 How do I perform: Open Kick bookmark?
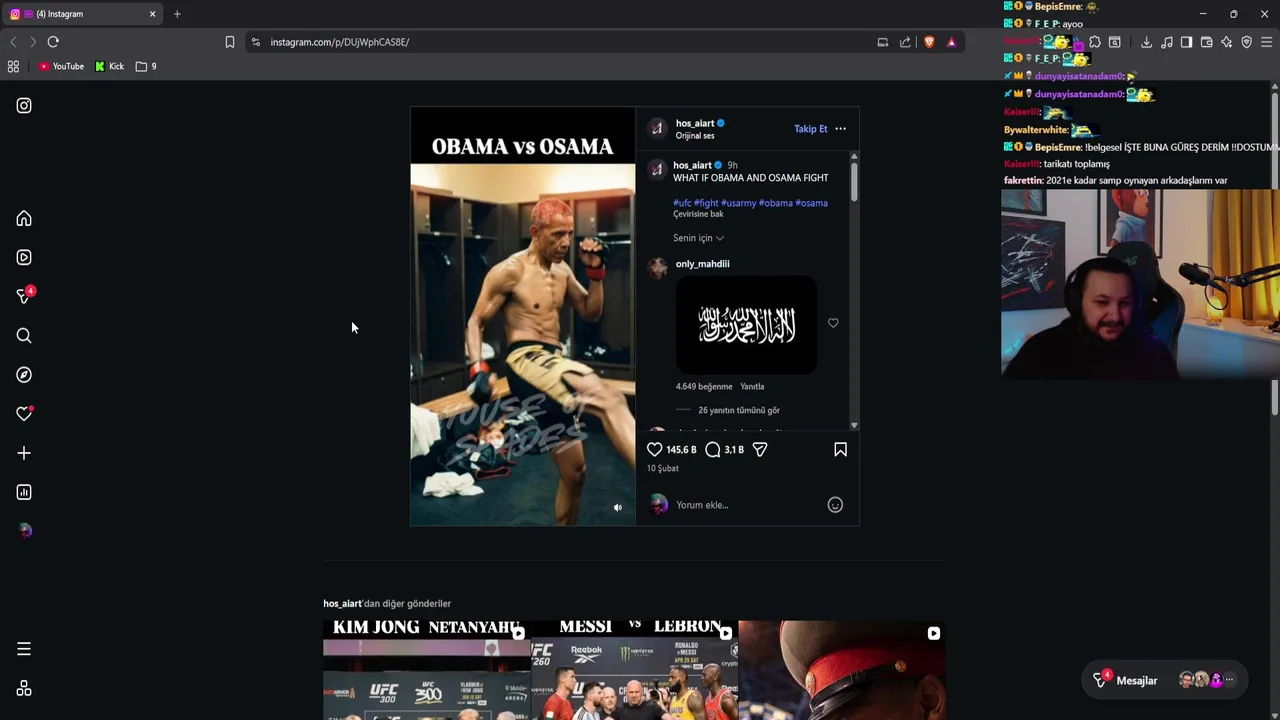pos(110,66)
